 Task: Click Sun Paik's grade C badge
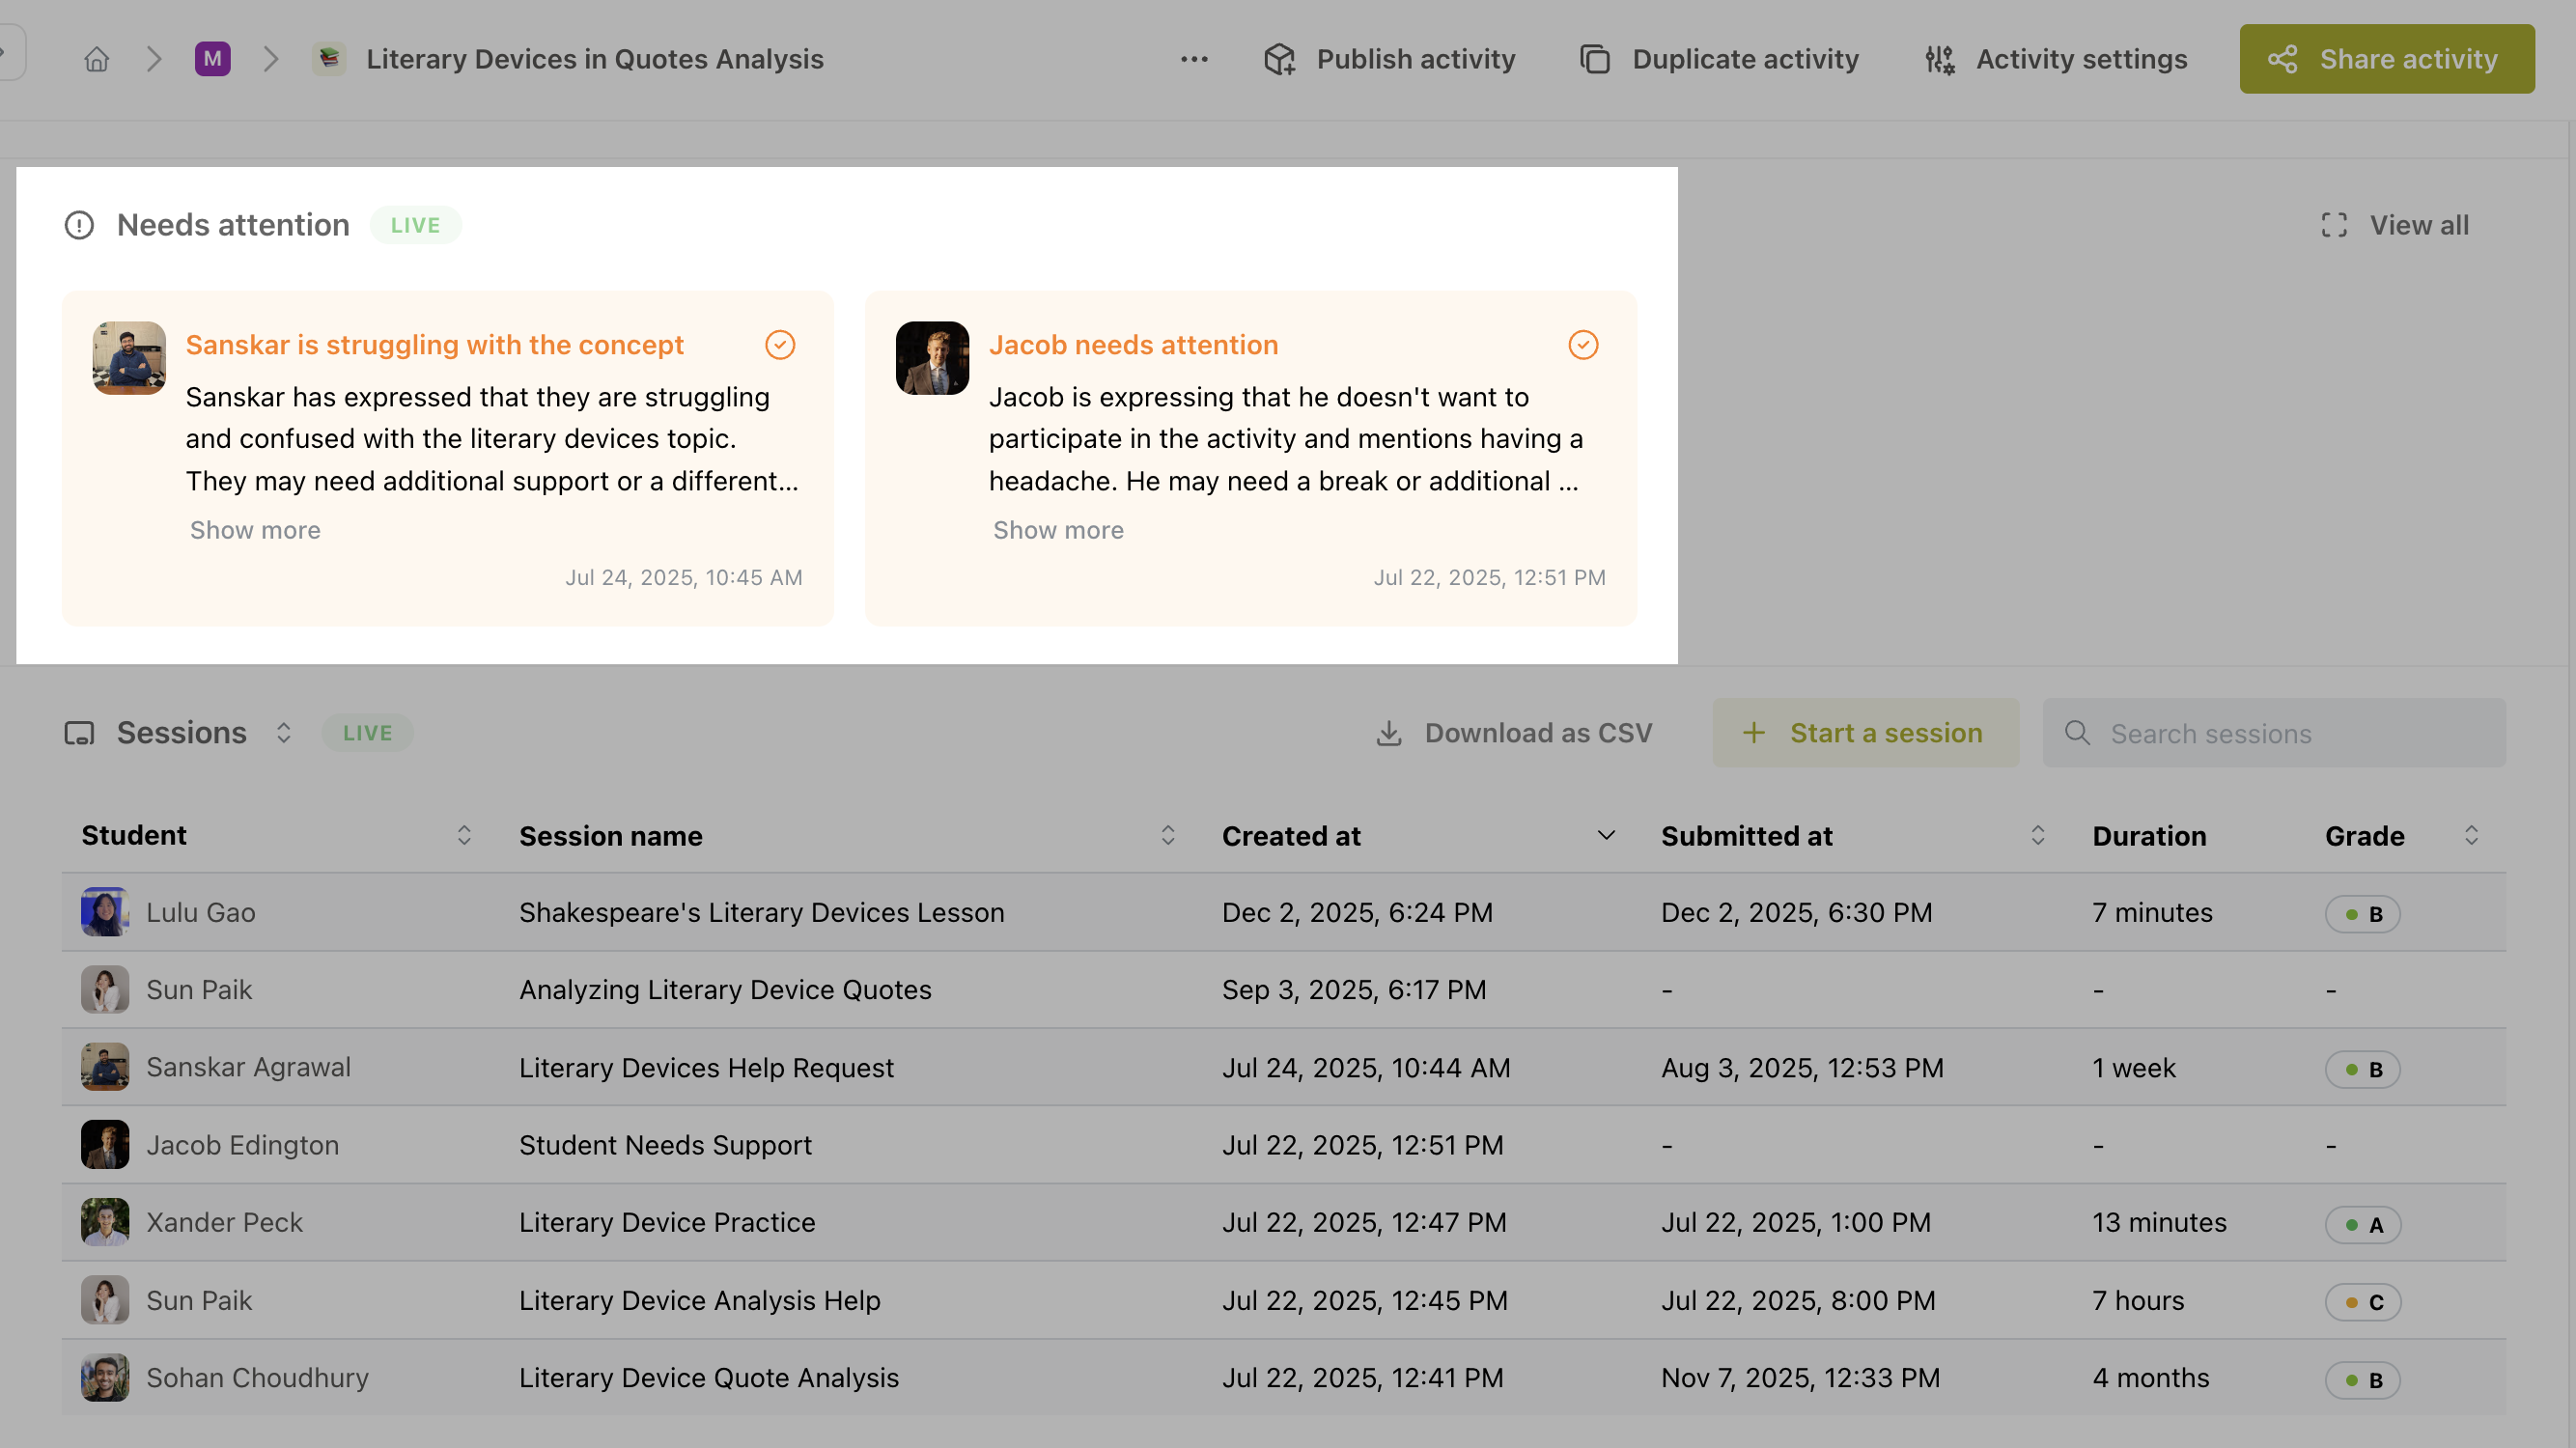2362,1302
